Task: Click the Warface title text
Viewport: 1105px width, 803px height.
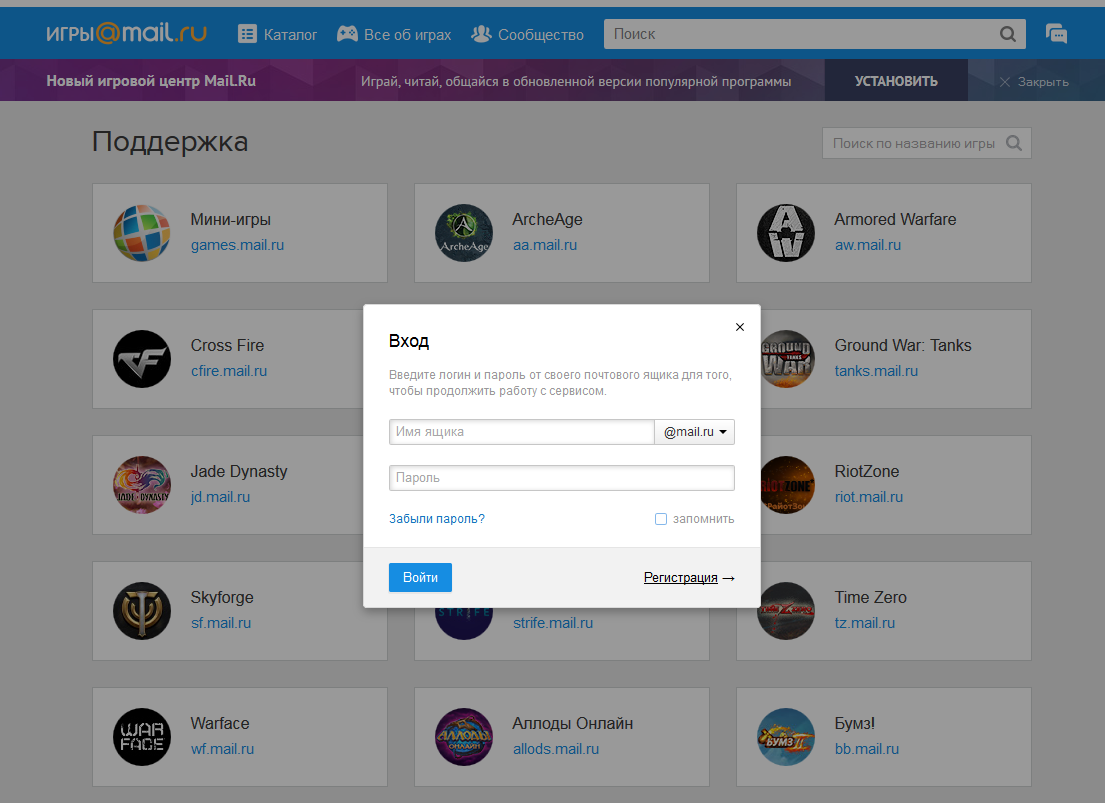Action: point(220,723)
